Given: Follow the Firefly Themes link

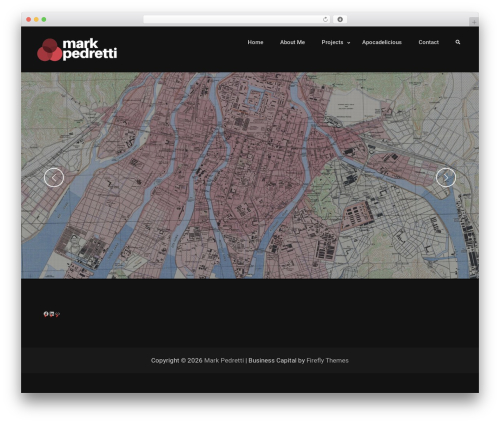Looking at the screenshot, I should coord(327,361).
